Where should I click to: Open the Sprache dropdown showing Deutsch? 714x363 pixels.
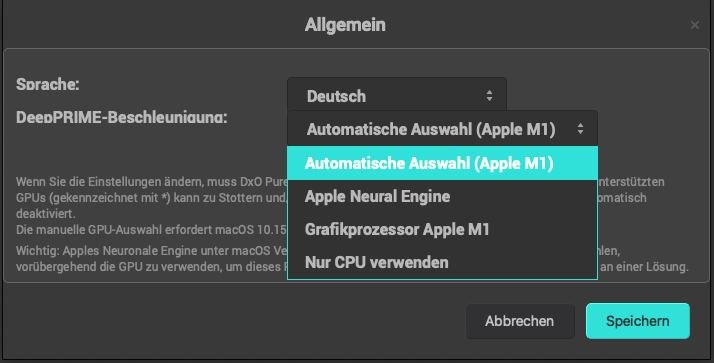click(397, 96)
